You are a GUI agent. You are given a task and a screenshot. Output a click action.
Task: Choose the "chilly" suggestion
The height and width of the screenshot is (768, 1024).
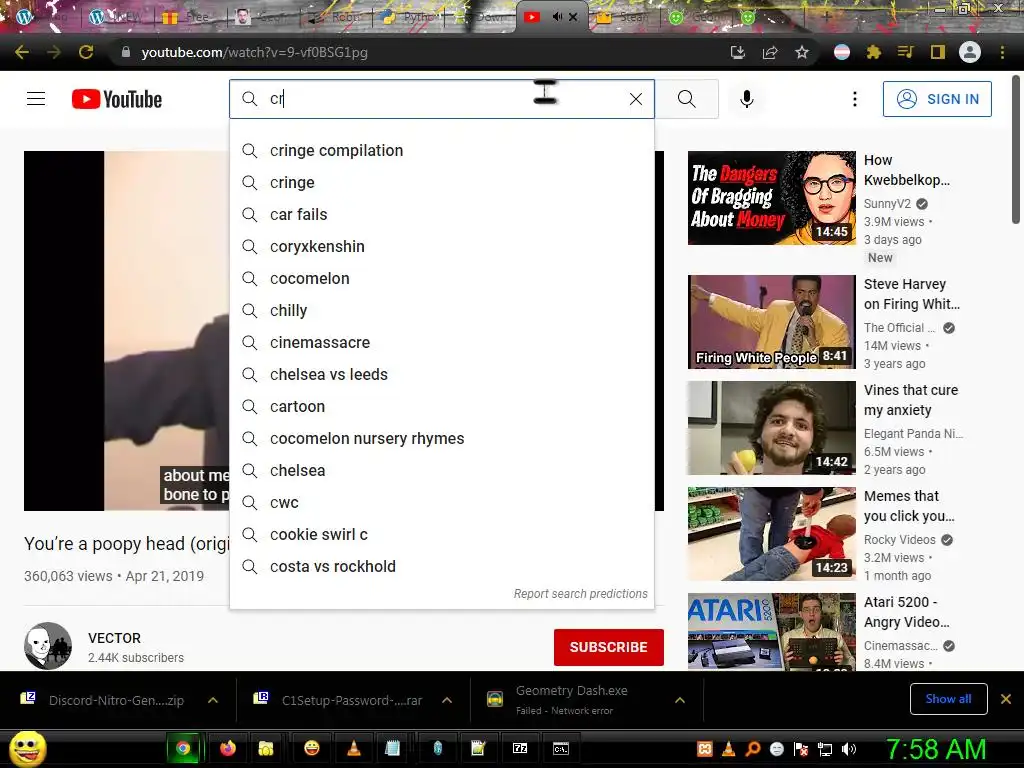441,311
